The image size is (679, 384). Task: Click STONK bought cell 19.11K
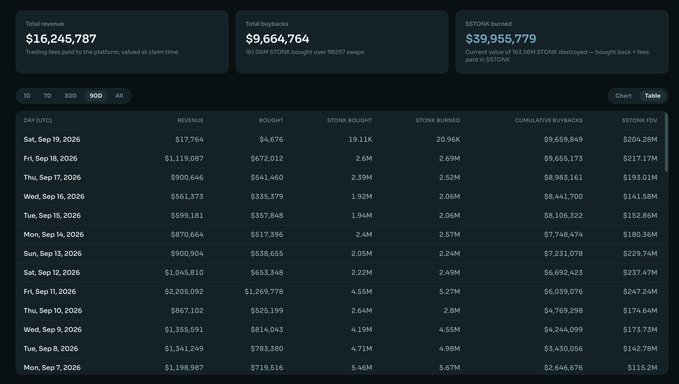360,139
